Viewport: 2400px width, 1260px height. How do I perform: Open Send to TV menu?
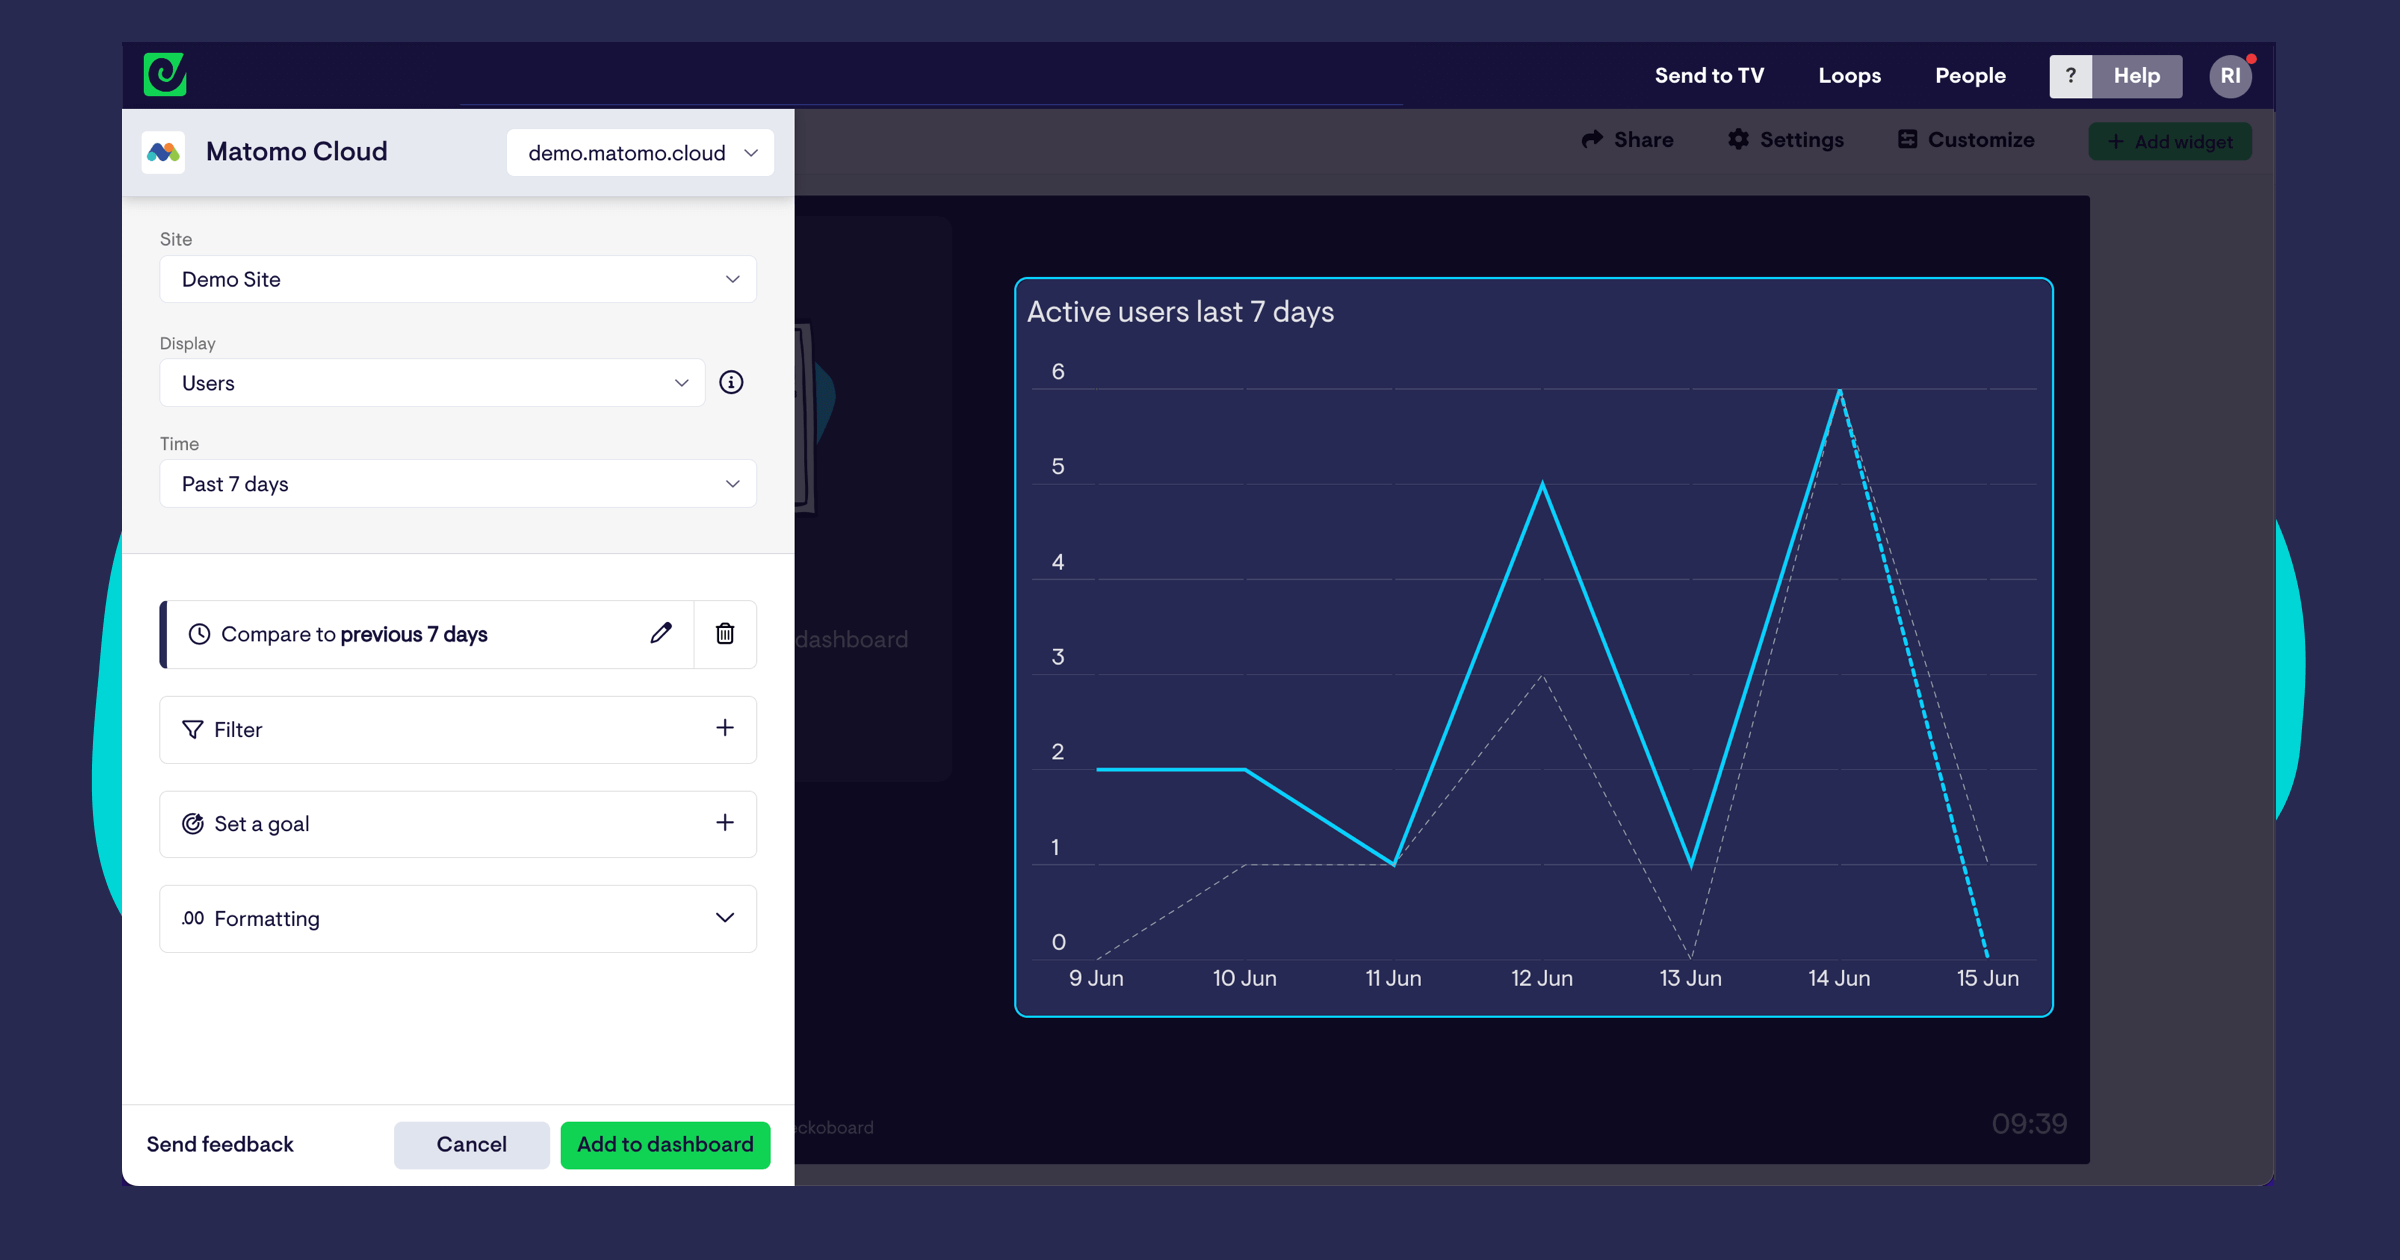tap(1709, 76)
